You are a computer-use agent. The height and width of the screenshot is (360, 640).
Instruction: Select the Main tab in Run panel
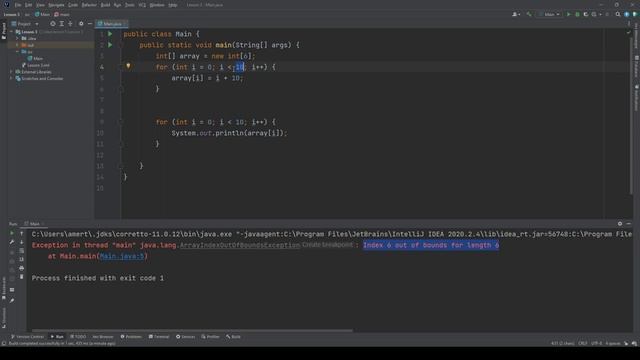pos(33,224)
